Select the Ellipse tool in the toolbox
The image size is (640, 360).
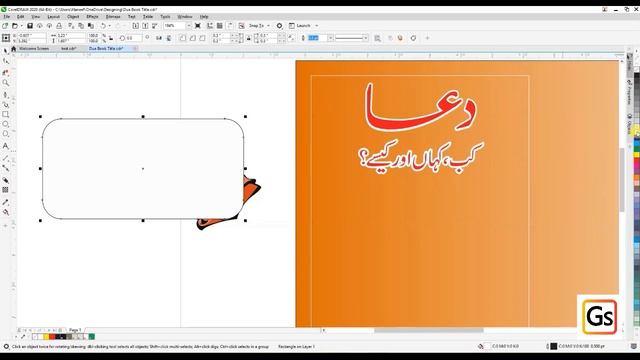click(x=6, y=124)
